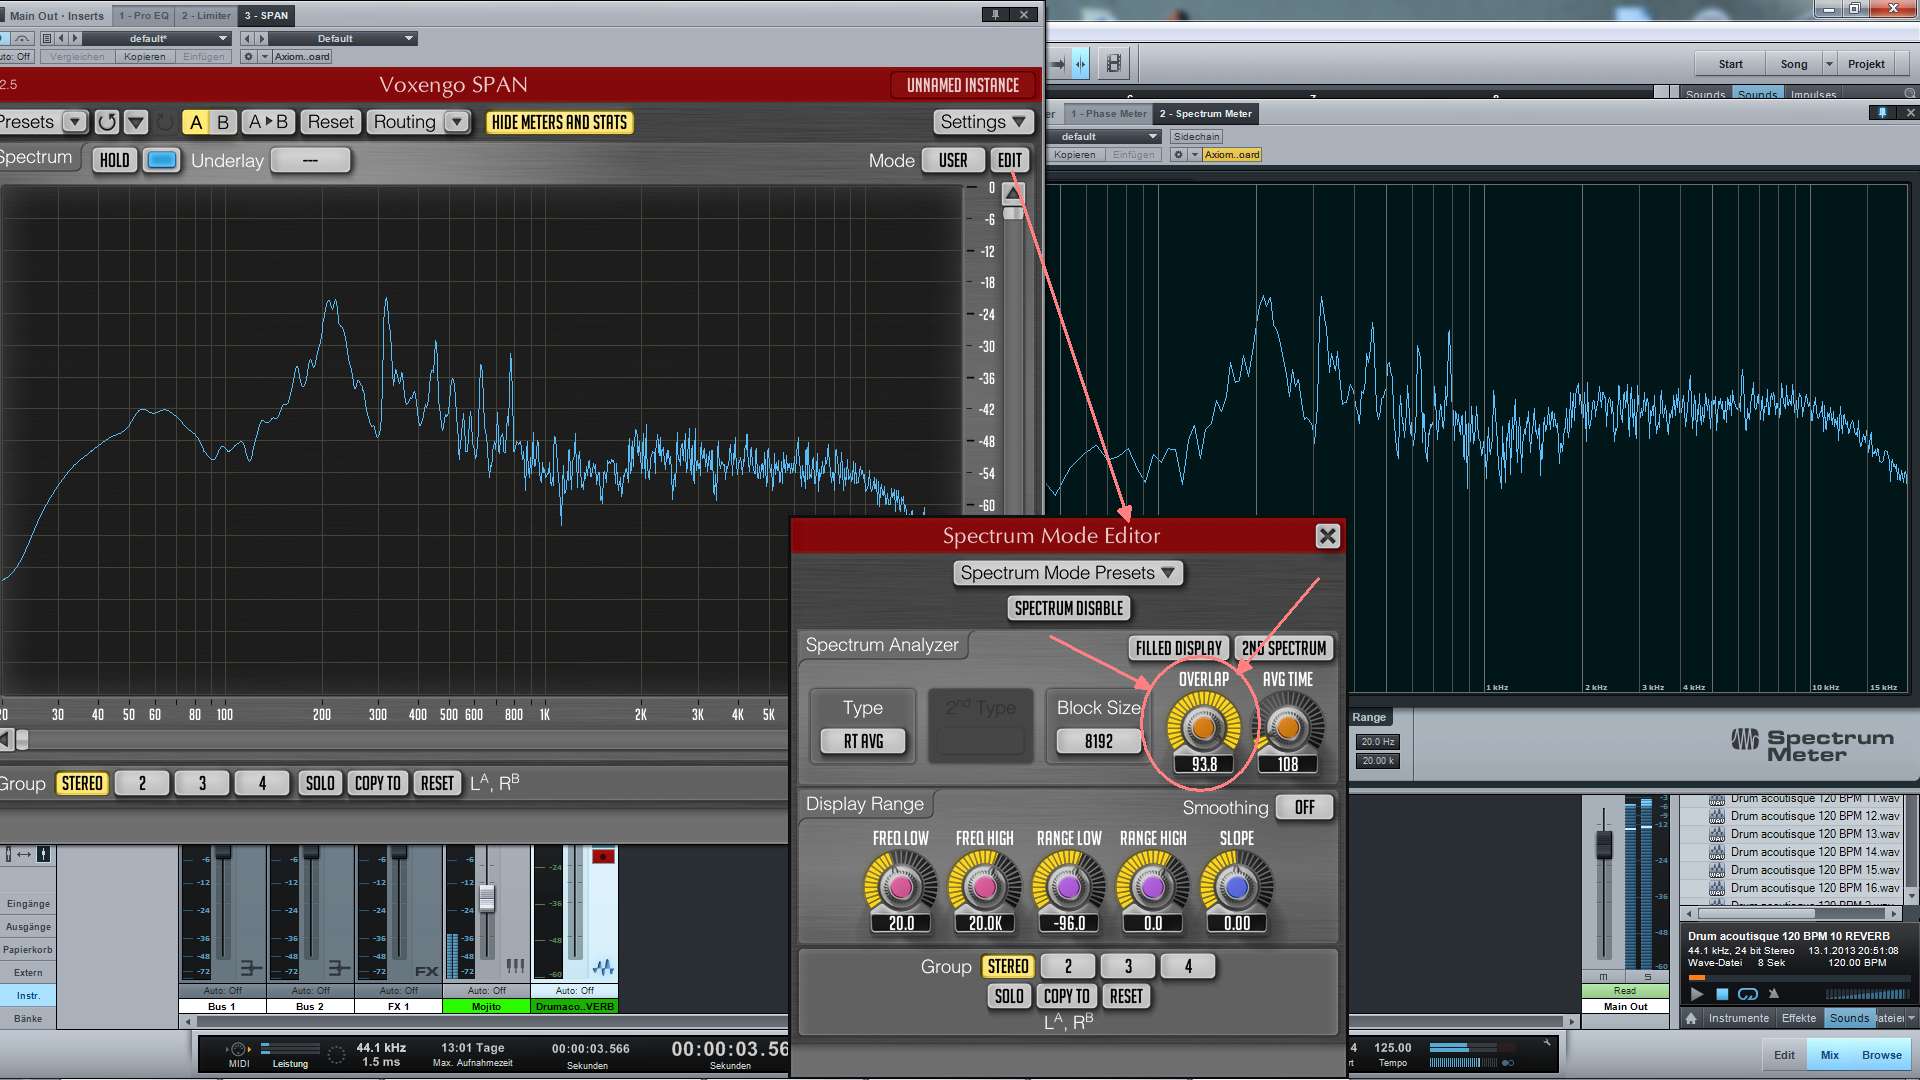Screen dimensions: 1920x1080
Task: Click the OVERLAP knob
Action: [x=1204, y=728]
